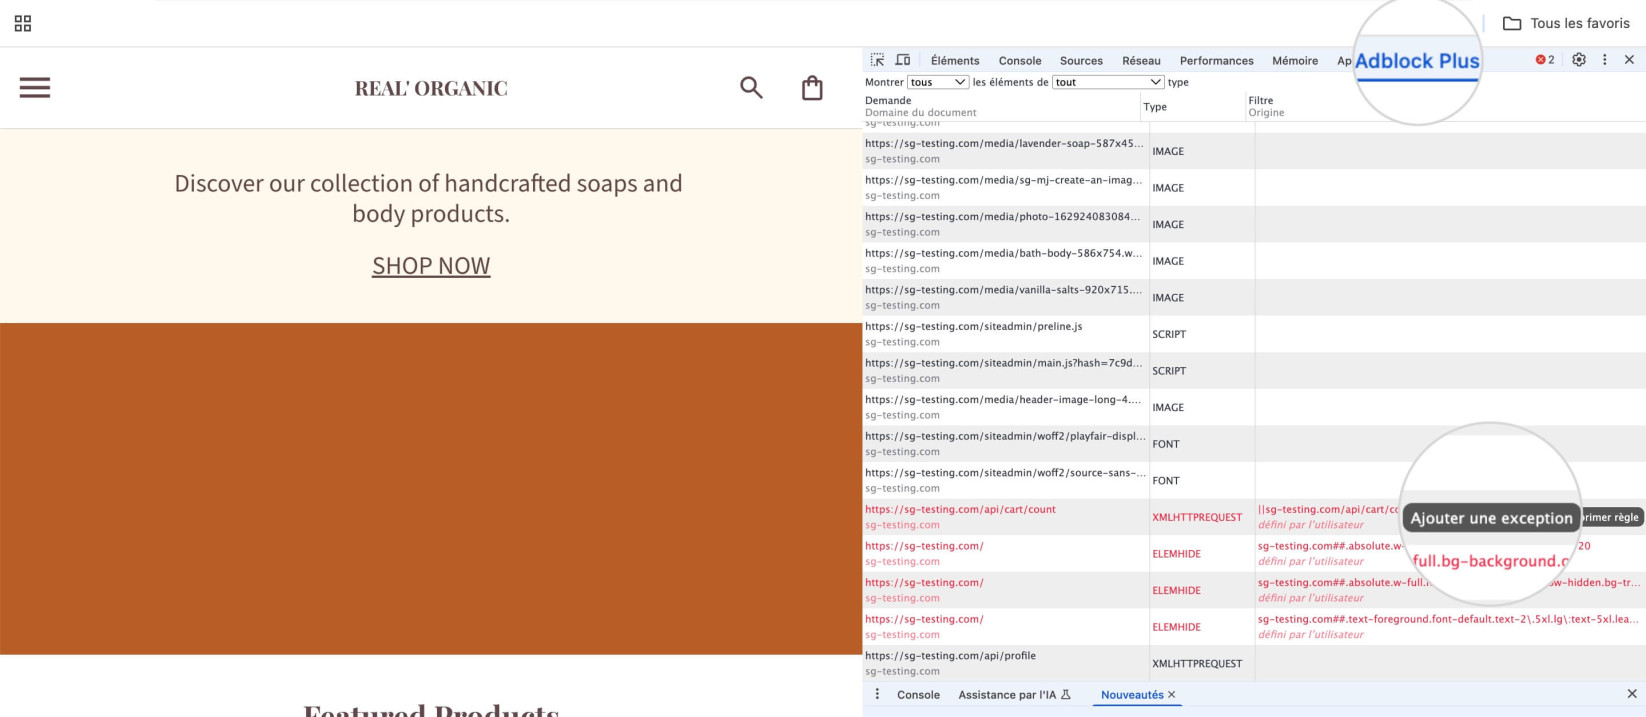Open the bottom drawer three-dot menu
Viewport: 1646px width, 717px height.
[x=878, y=694]
